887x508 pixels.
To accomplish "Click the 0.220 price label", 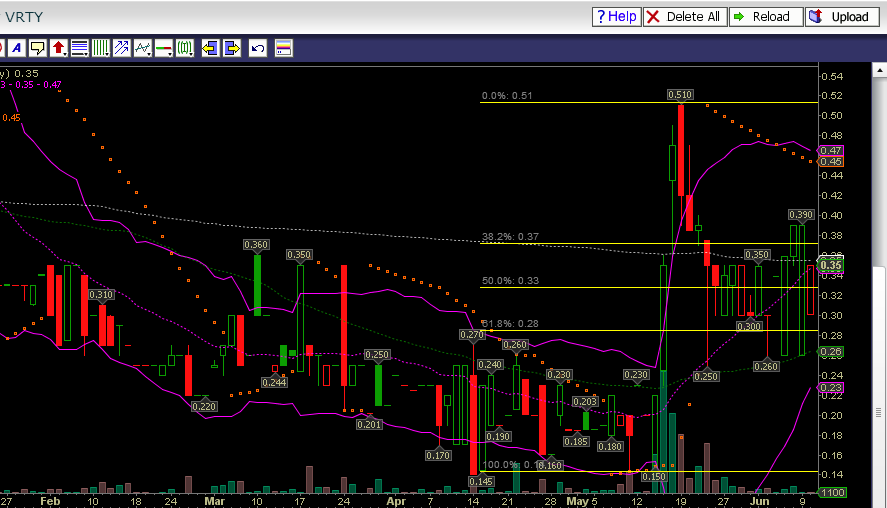I will tap(204, 406).
